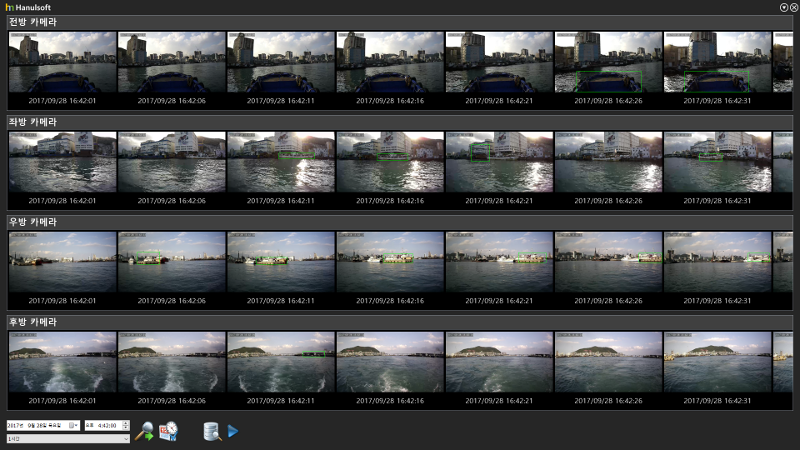This screenshot has height=450, width=800.
Task: Open 우방 카메라 thumbnail at 16:42:16
Action: pos(390,262)
